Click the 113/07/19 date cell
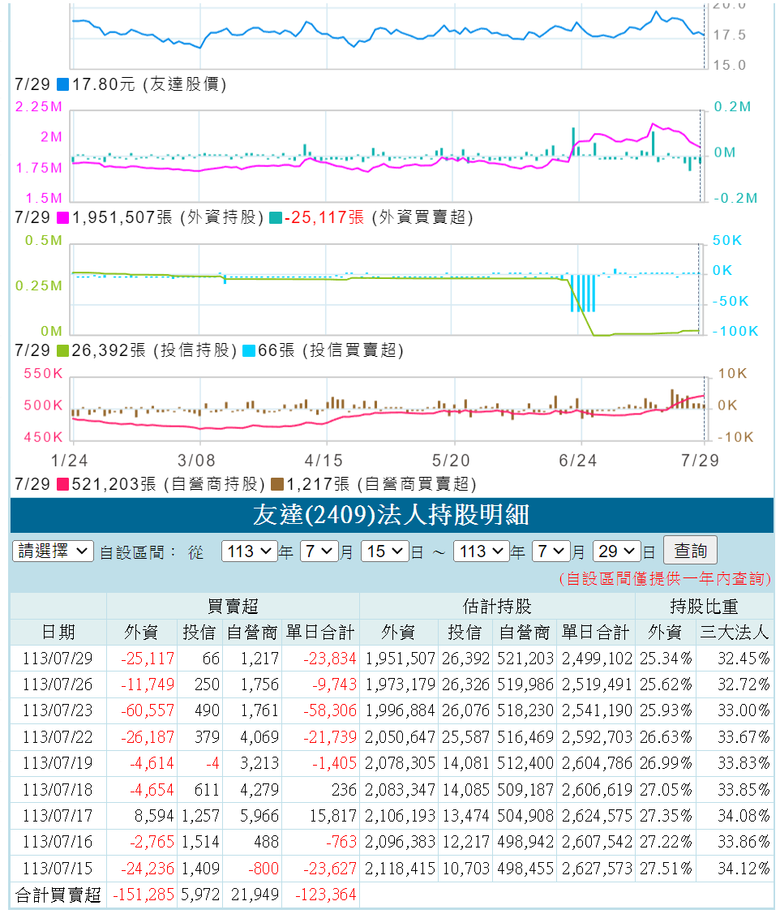Screen dimensions: 780x914 tap(58, 763)
